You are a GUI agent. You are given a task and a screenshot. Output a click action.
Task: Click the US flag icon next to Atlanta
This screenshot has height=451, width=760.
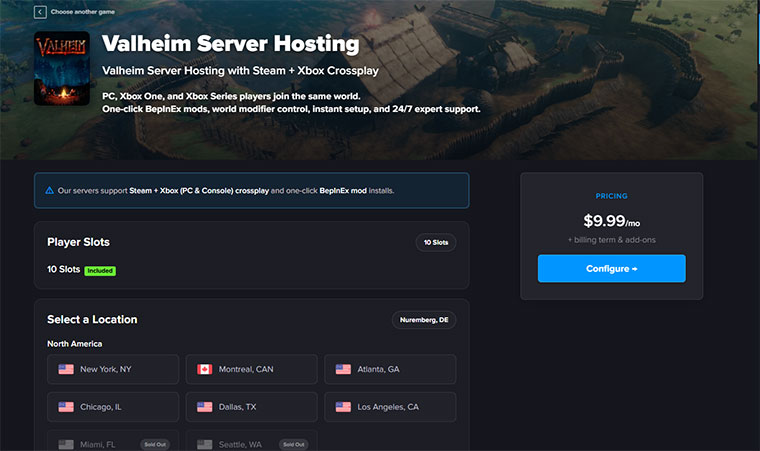343,370
